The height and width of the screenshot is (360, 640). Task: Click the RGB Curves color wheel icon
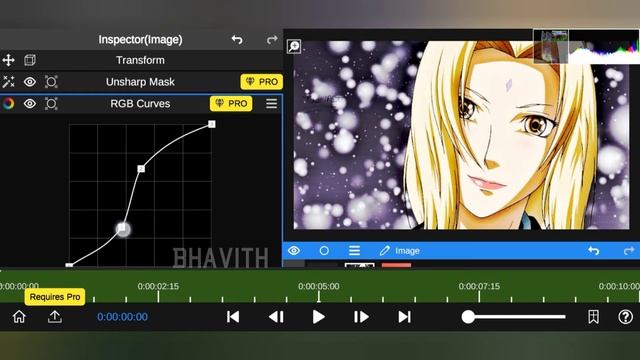(x=8, y=104)
